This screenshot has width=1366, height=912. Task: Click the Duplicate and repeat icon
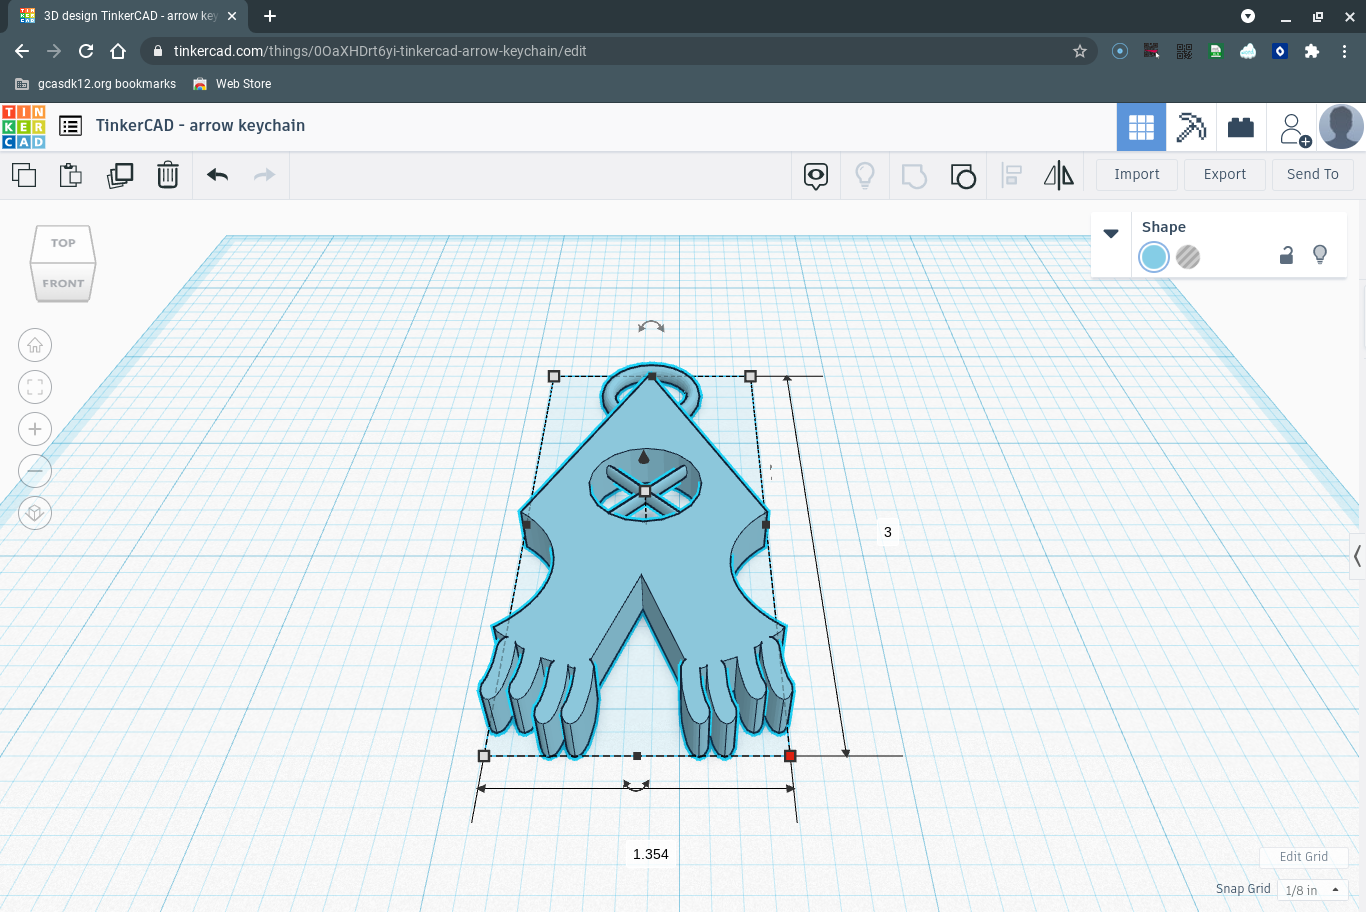(x=120, y=175)
